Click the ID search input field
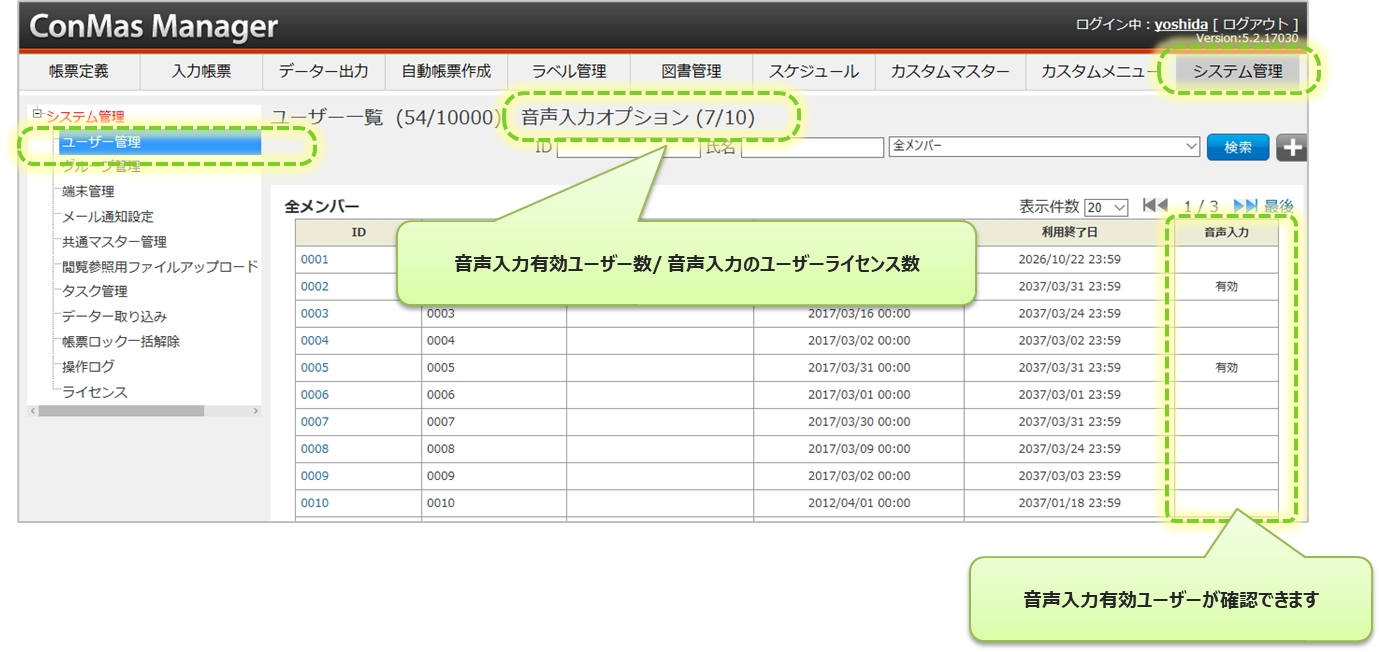 point(628,147)
